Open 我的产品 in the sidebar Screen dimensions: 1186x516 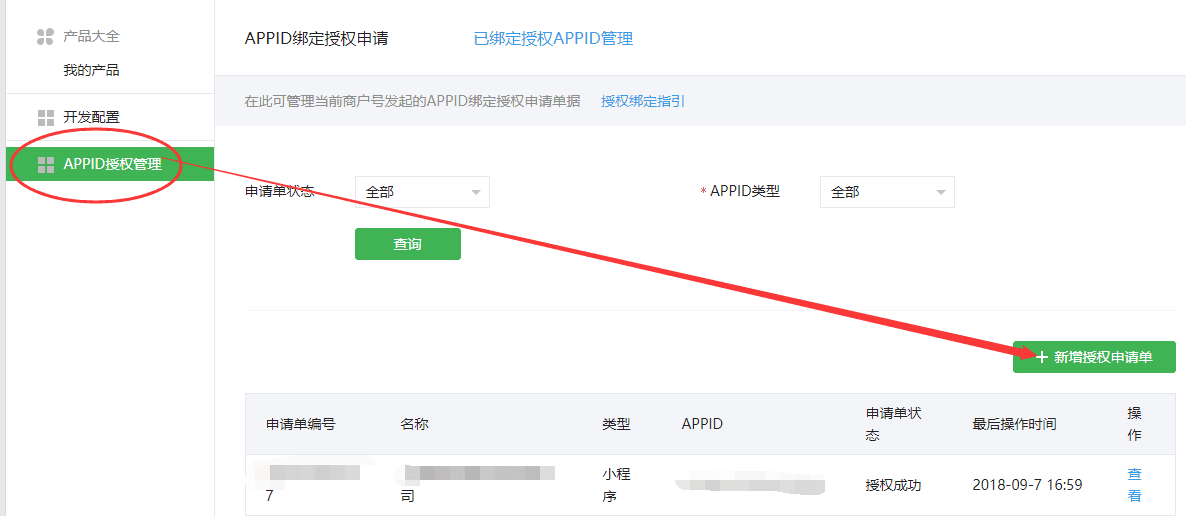click(x=91, y=71)
